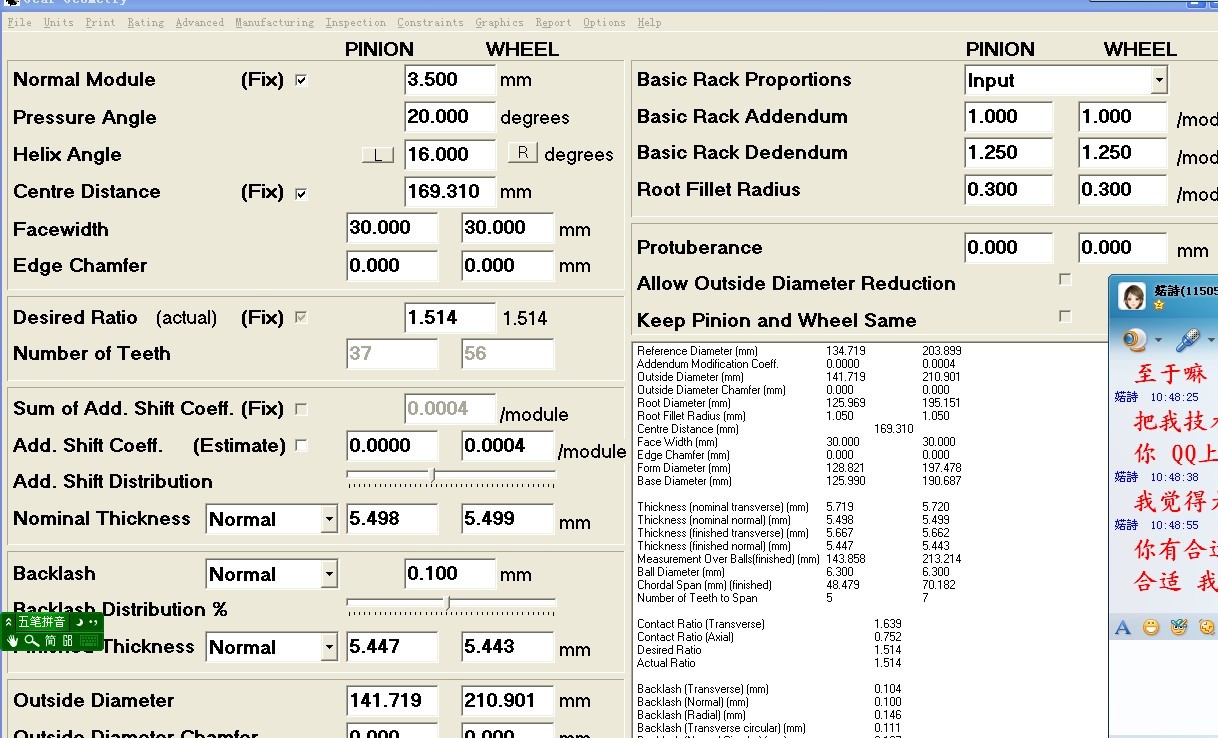Open Nominal Thickness type dropdown
The image size is (1218, 738).
(x=329, y=519)
